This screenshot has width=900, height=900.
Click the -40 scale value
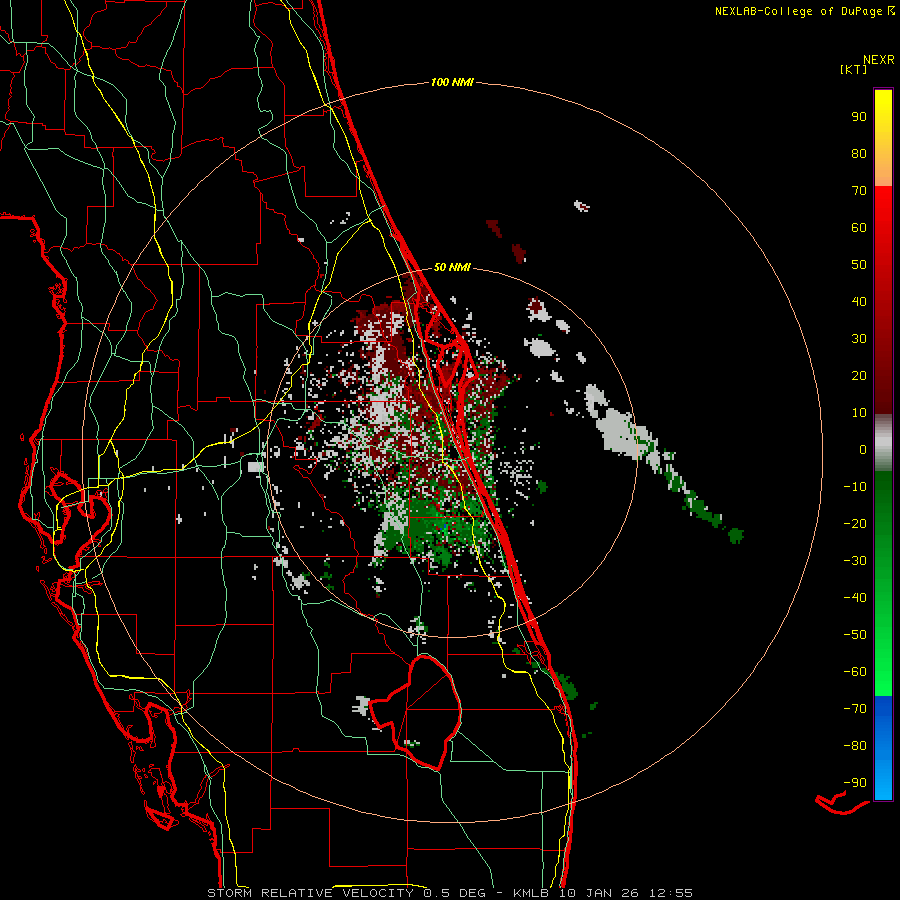(x=855, y=598)
